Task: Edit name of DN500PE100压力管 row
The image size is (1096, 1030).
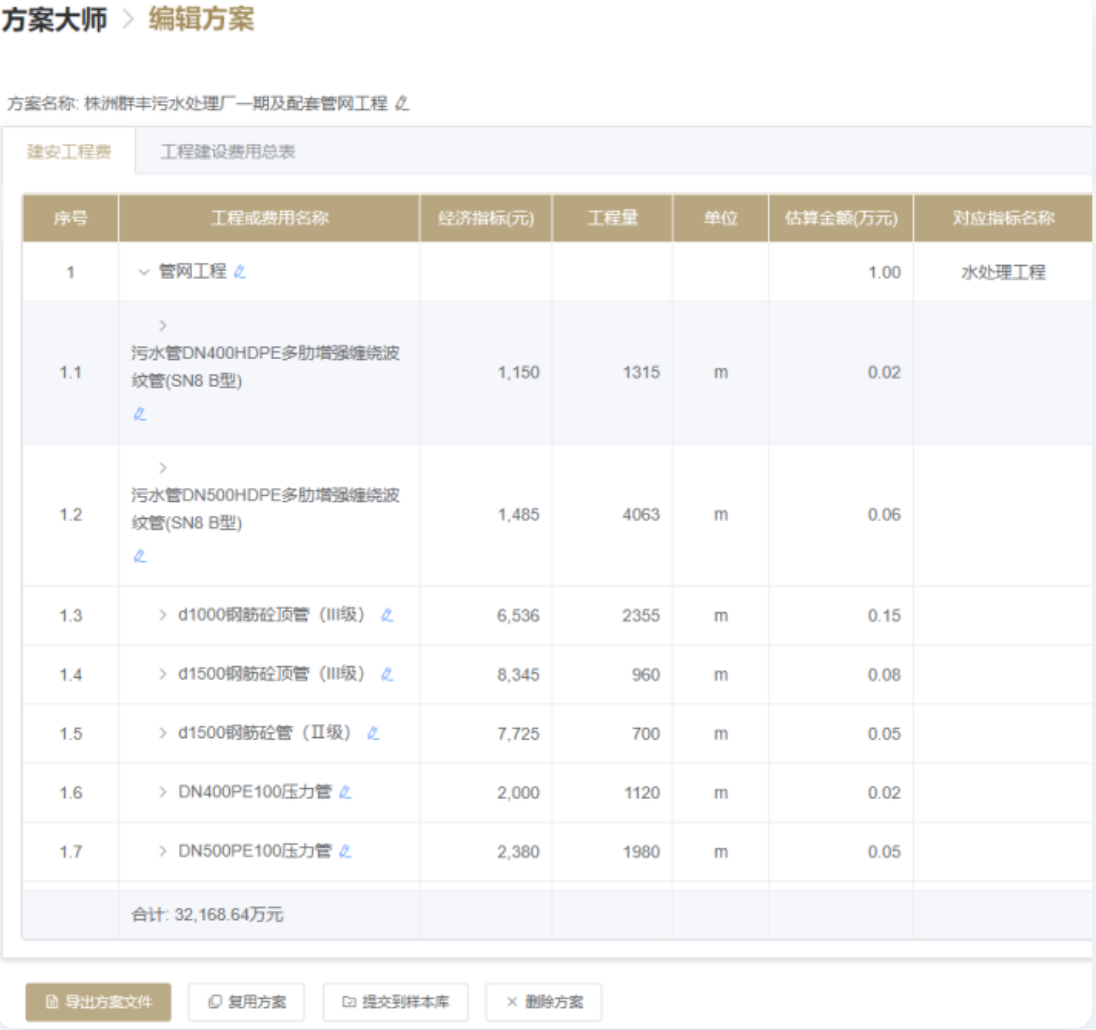Action: (345, 851)
